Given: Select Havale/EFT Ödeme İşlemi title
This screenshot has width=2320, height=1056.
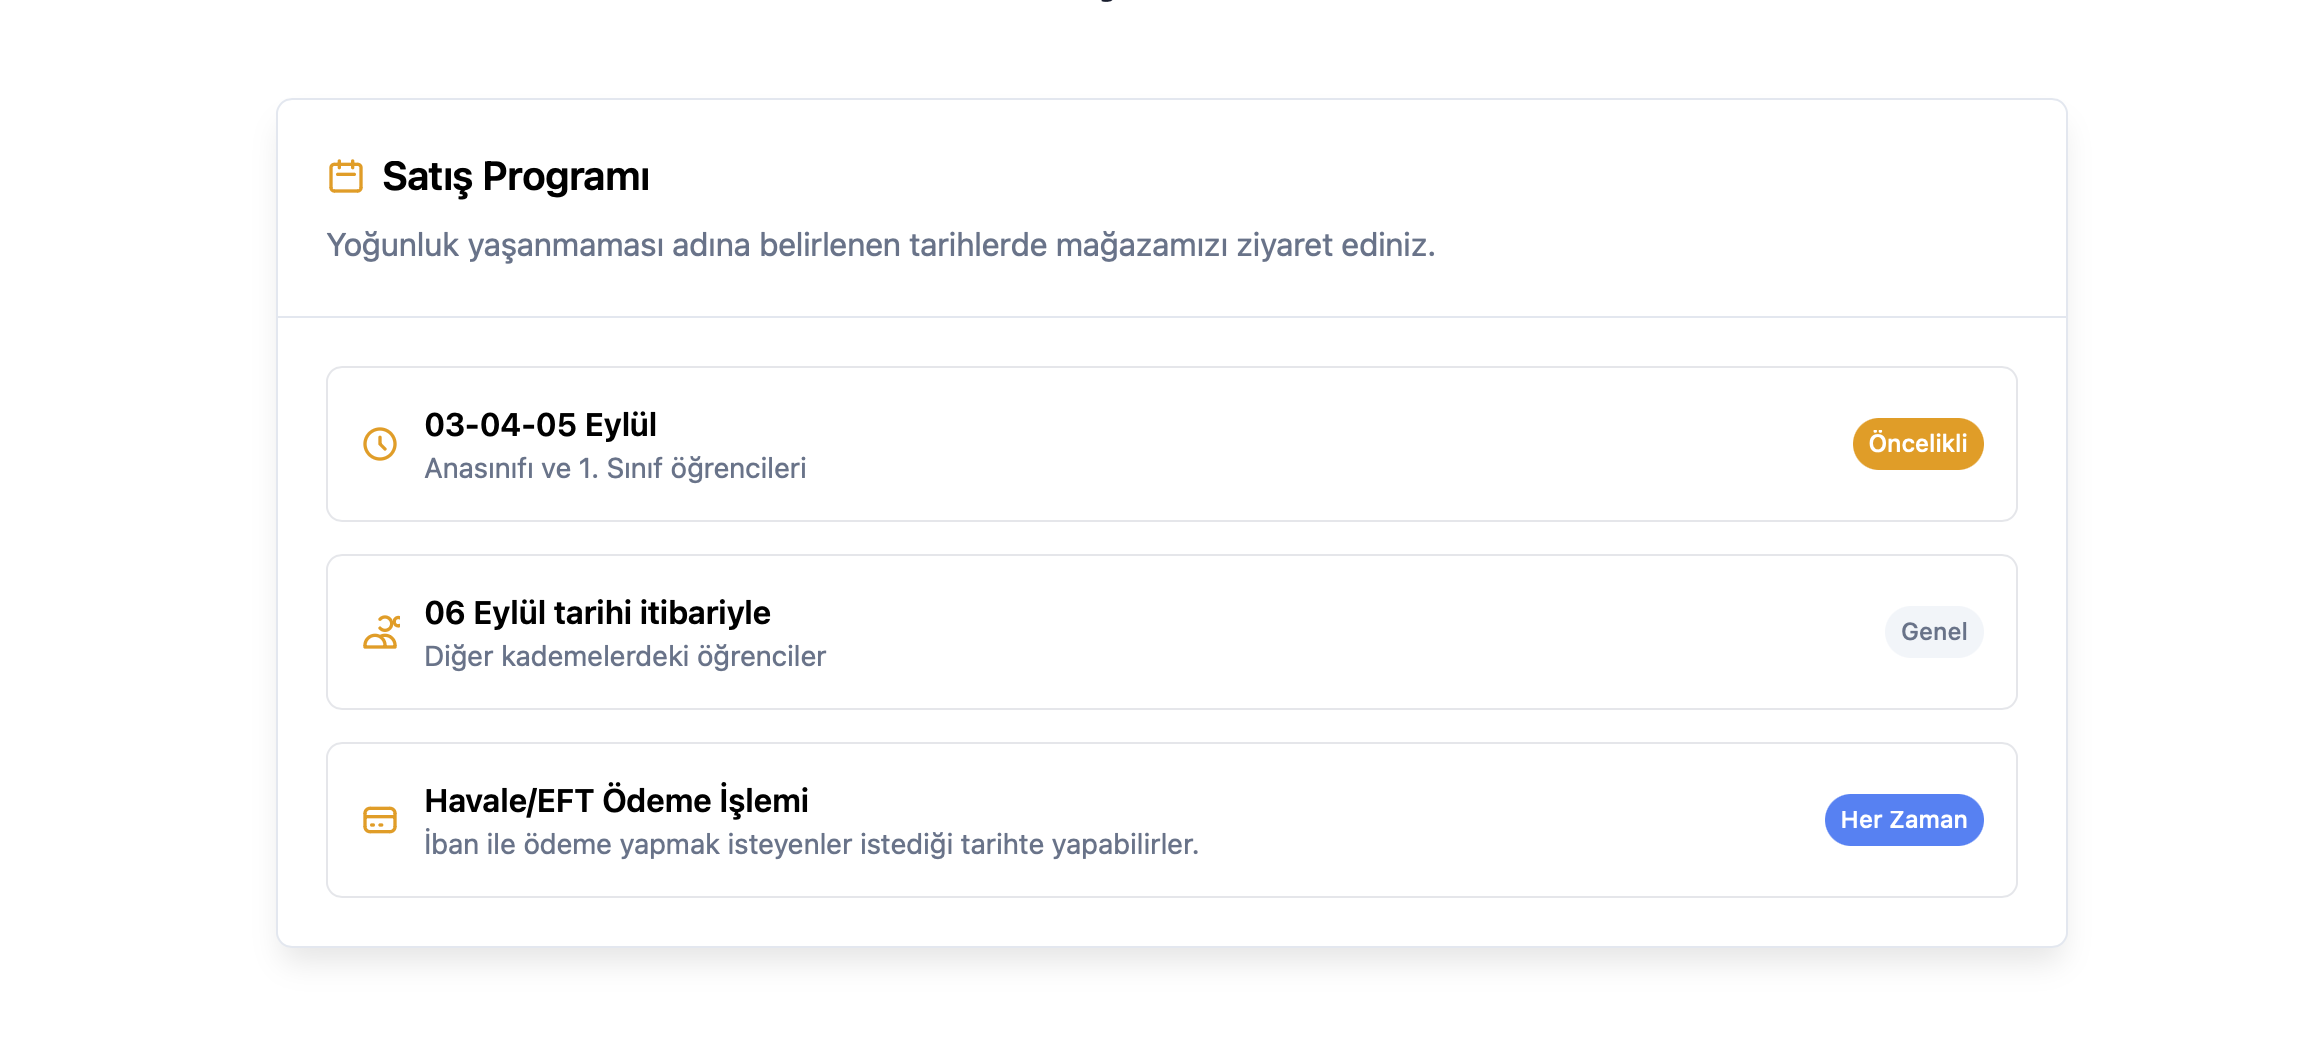Looking at the screenshot, I should [x=616, y=801].
